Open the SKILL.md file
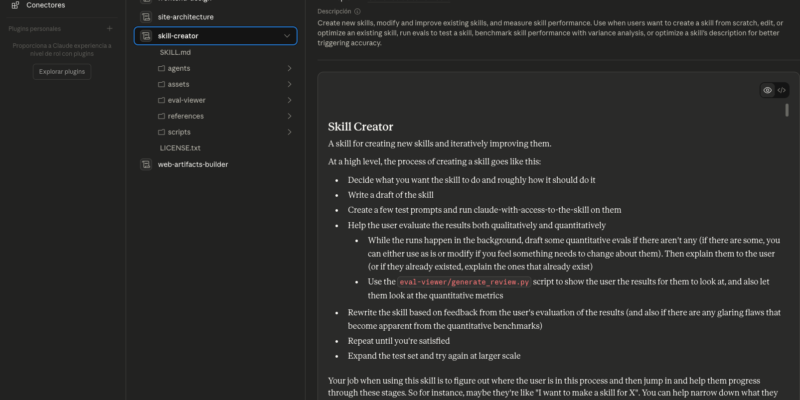 [x=176, y=52]
